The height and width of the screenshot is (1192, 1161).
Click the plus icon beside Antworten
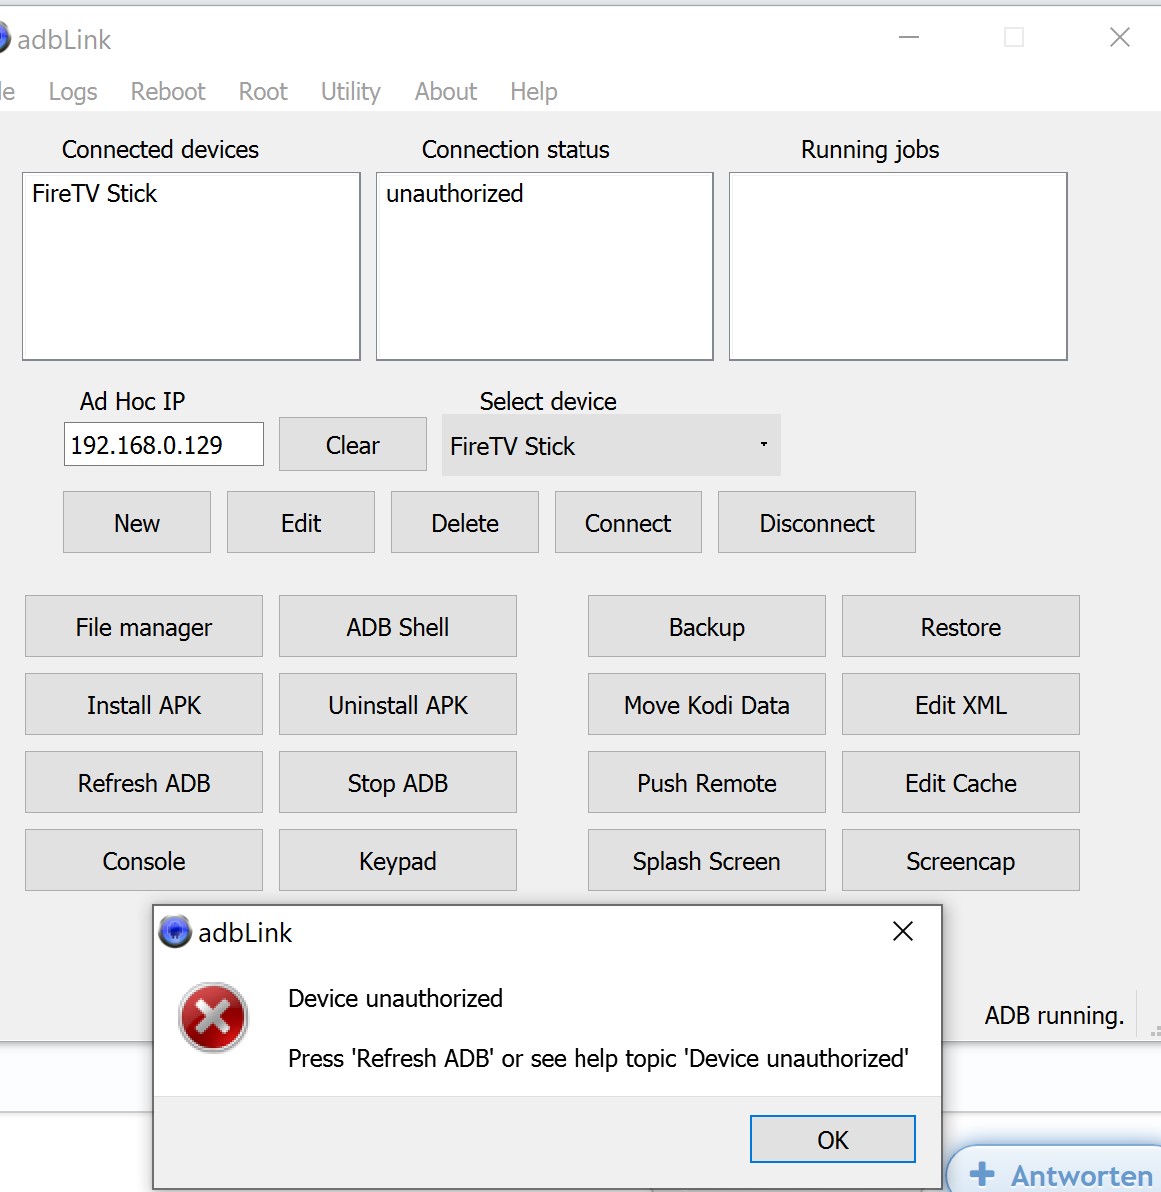(982, 1174)
